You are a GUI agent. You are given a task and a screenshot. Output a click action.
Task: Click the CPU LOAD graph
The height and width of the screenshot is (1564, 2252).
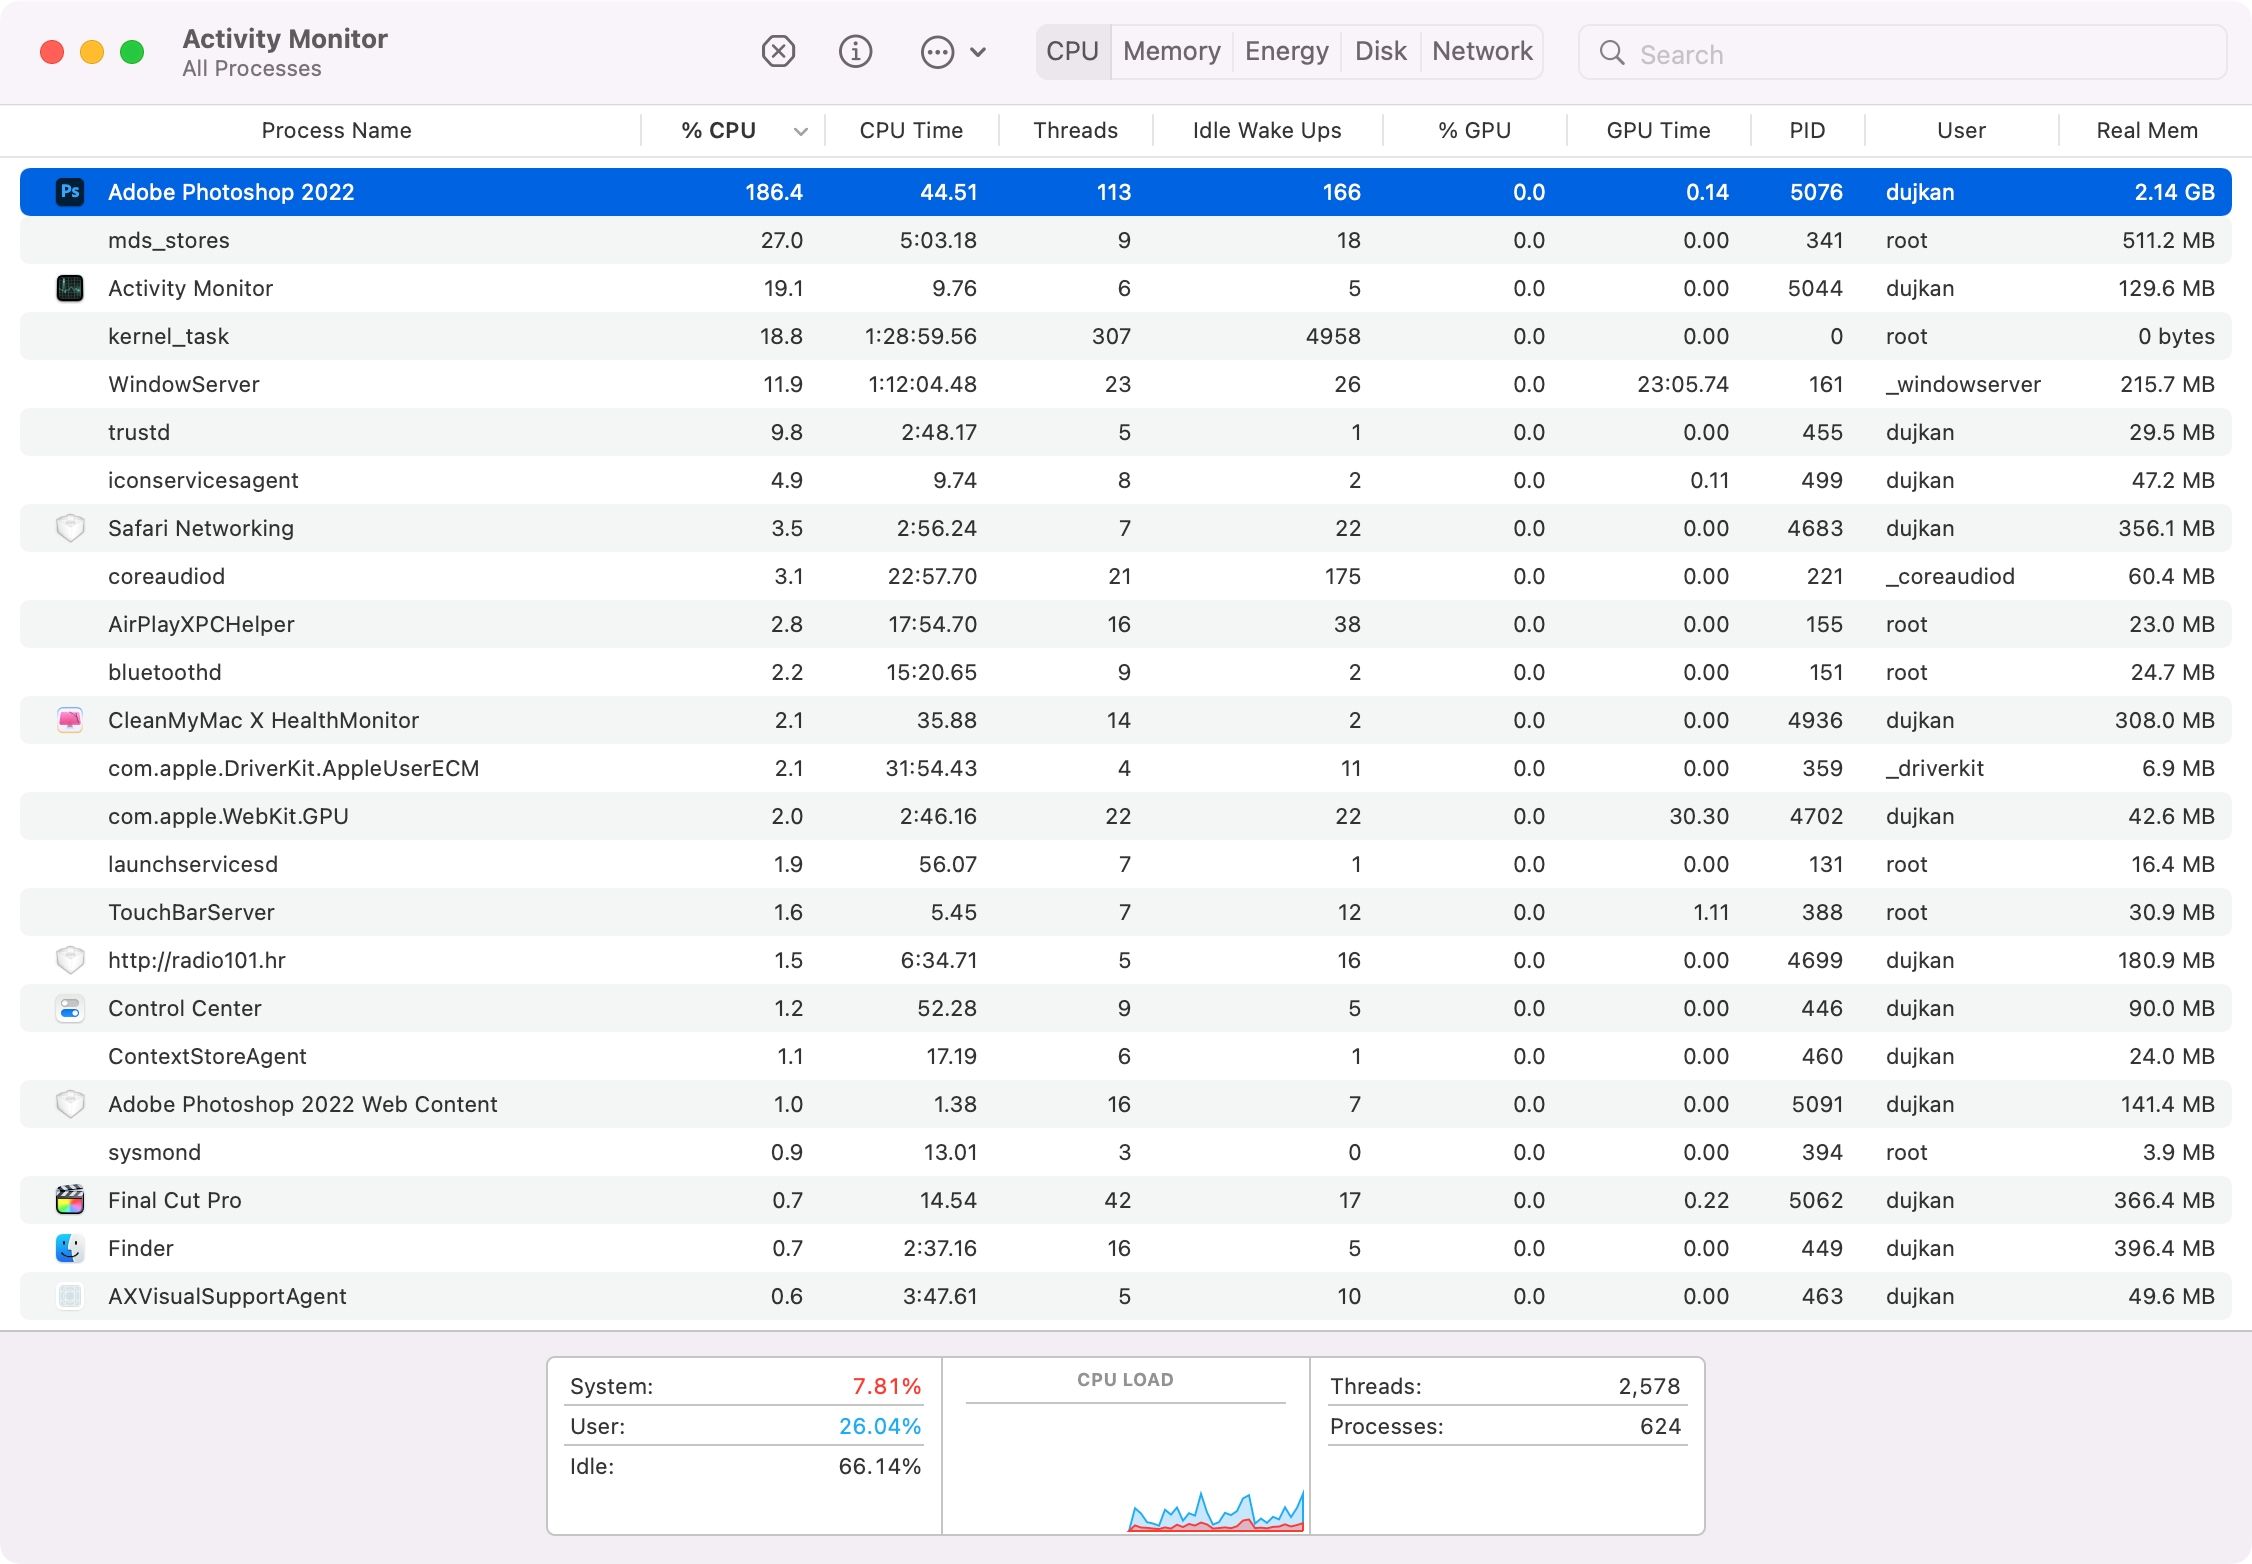[1125, 1446]
